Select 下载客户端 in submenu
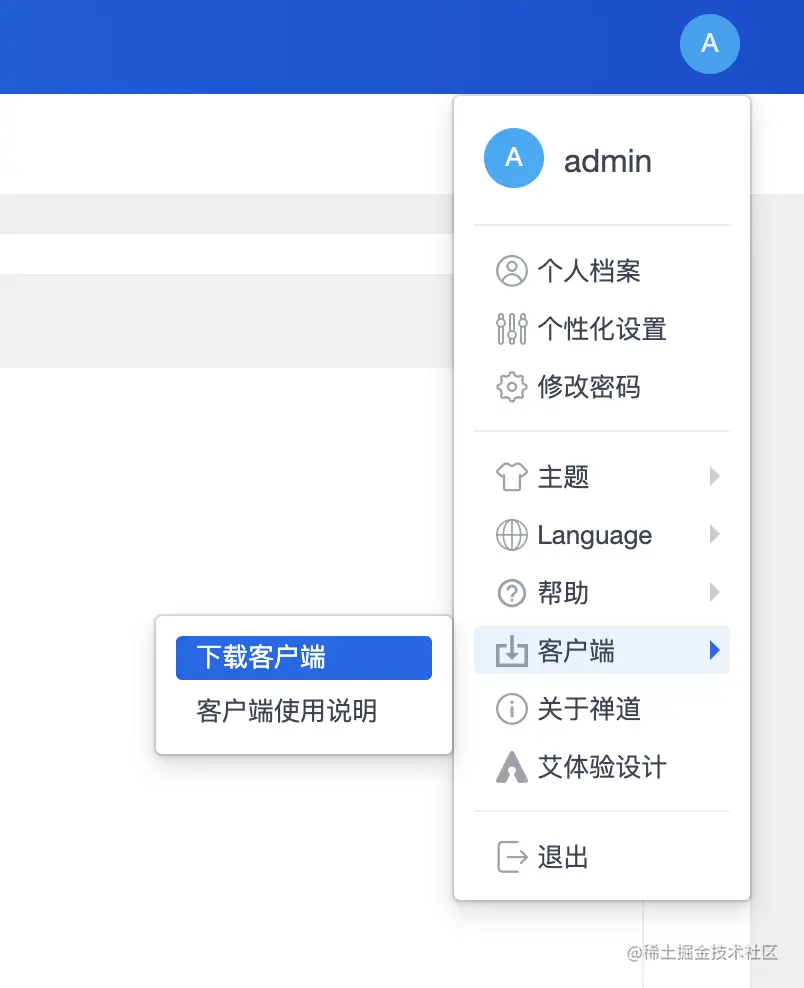Image resolution: width=804 pixels, height=988 pixels. (x=304, y=658)
